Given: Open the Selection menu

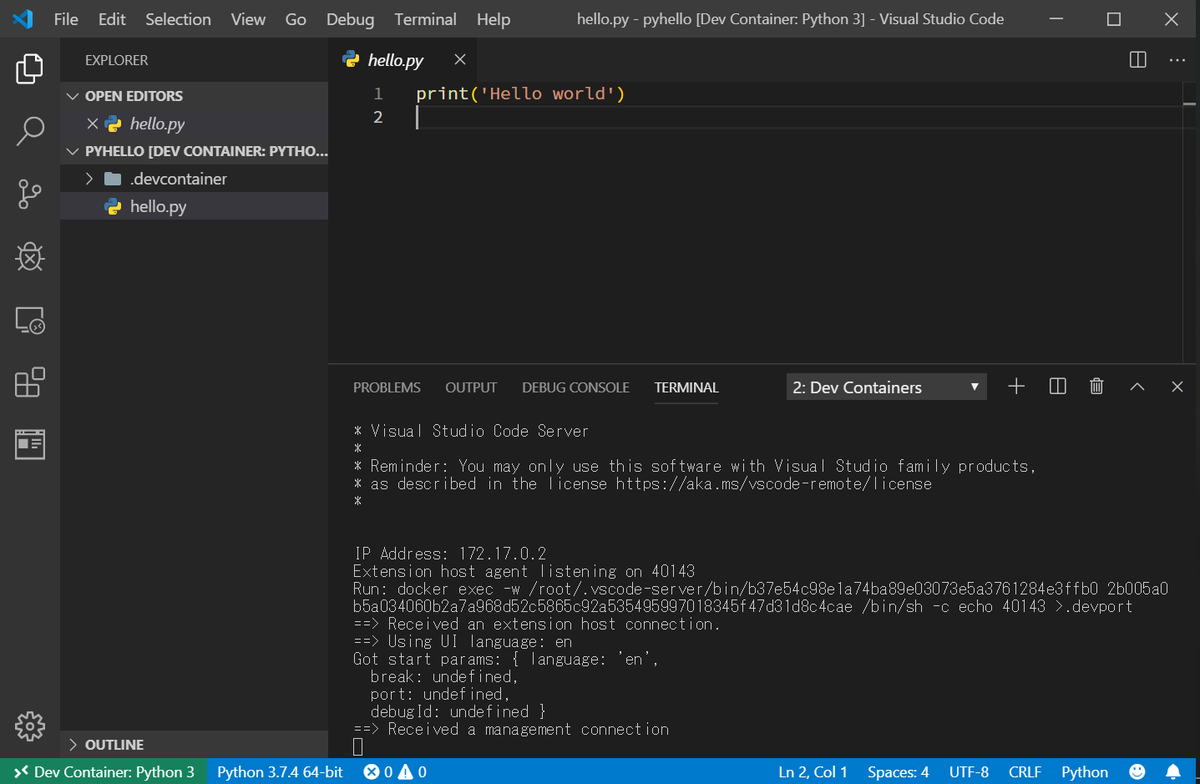Looking at the screenshot, I should click(178, 19).
